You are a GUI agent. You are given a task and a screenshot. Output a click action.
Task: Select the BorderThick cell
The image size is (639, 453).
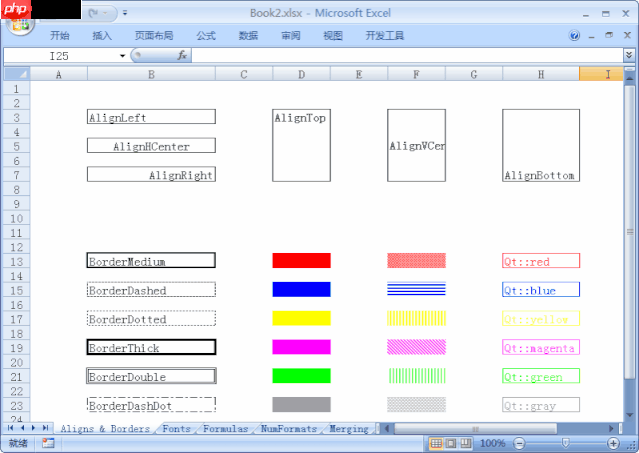click(x=151, y=347)
